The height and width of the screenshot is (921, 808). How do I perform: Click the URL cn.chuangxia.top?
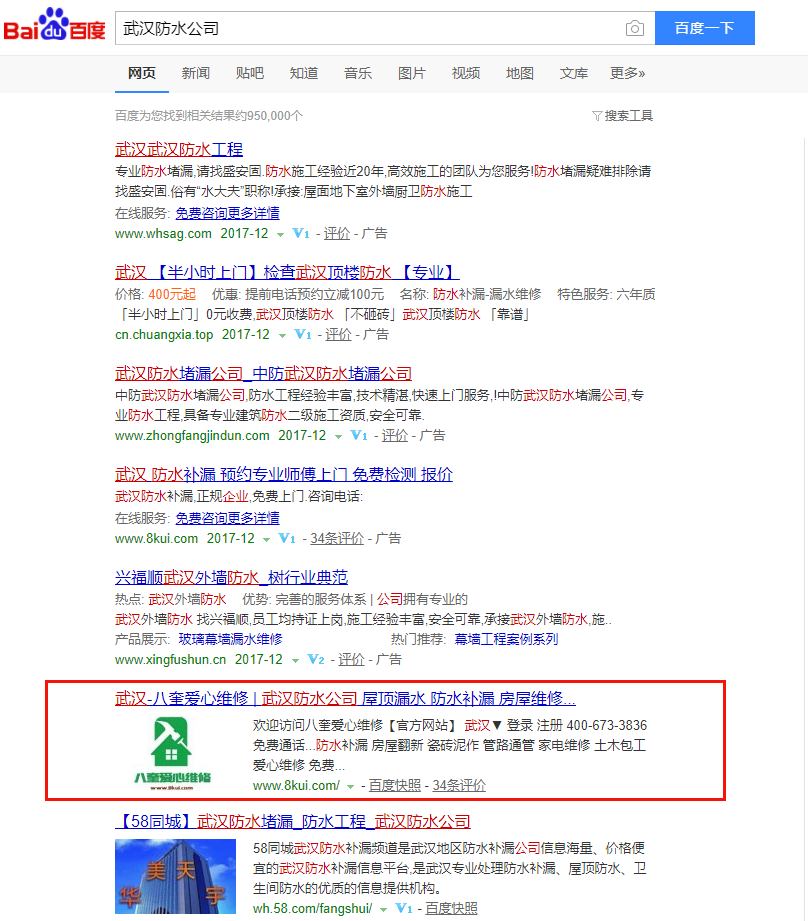click(164, 335)
